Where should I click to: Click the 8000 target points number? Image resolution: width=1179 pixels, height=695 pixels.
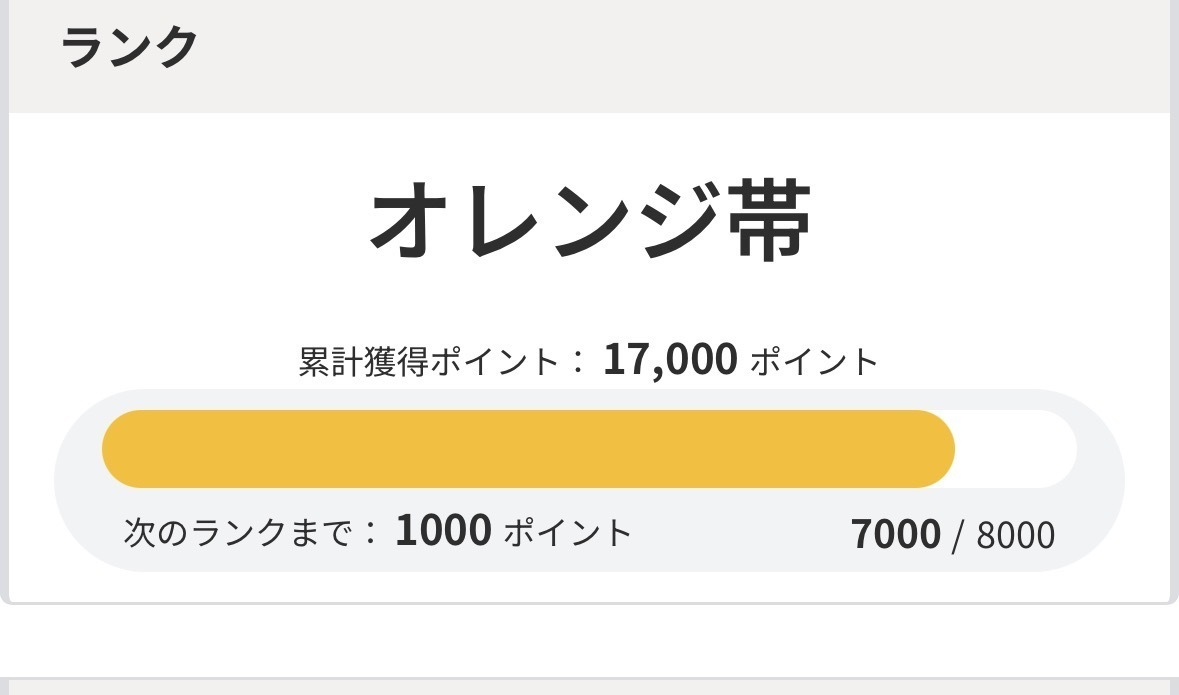pyautogui.click(x=1016, y=536)
